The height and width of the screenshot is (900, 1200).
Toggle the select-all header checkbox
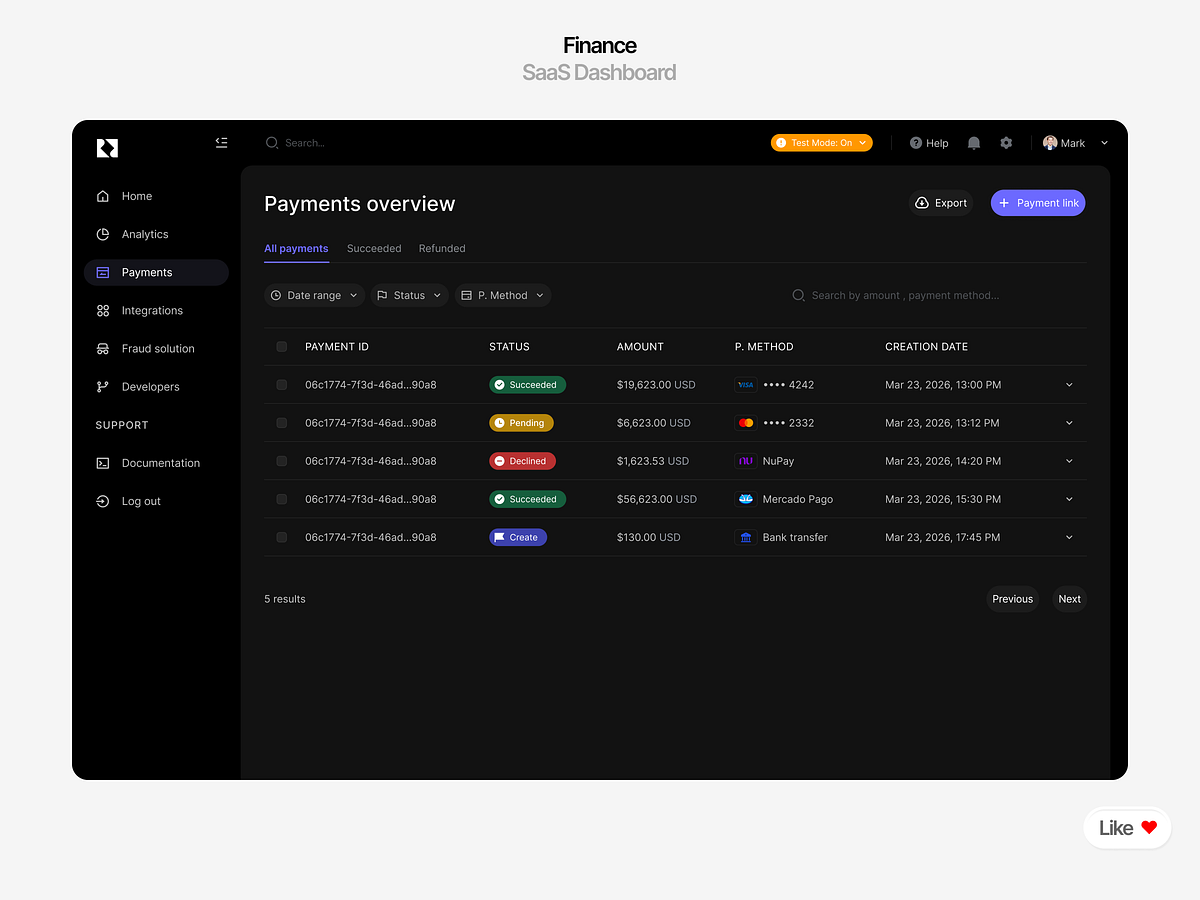pos(282,347)
